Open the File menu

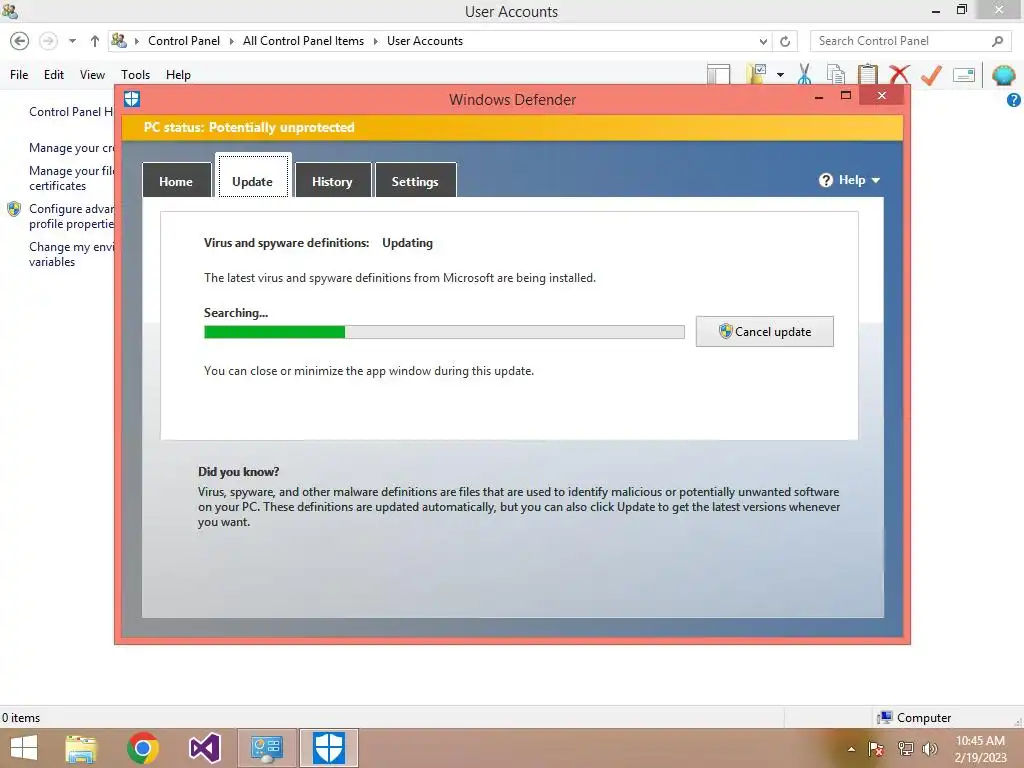tap(19, 74)
